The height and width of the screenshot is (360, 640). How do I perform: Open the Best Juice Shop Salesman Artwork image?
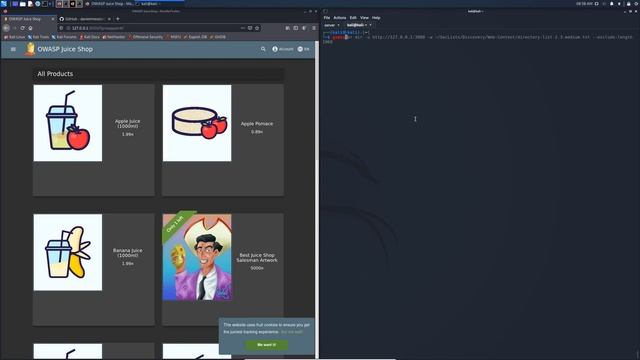197,257
